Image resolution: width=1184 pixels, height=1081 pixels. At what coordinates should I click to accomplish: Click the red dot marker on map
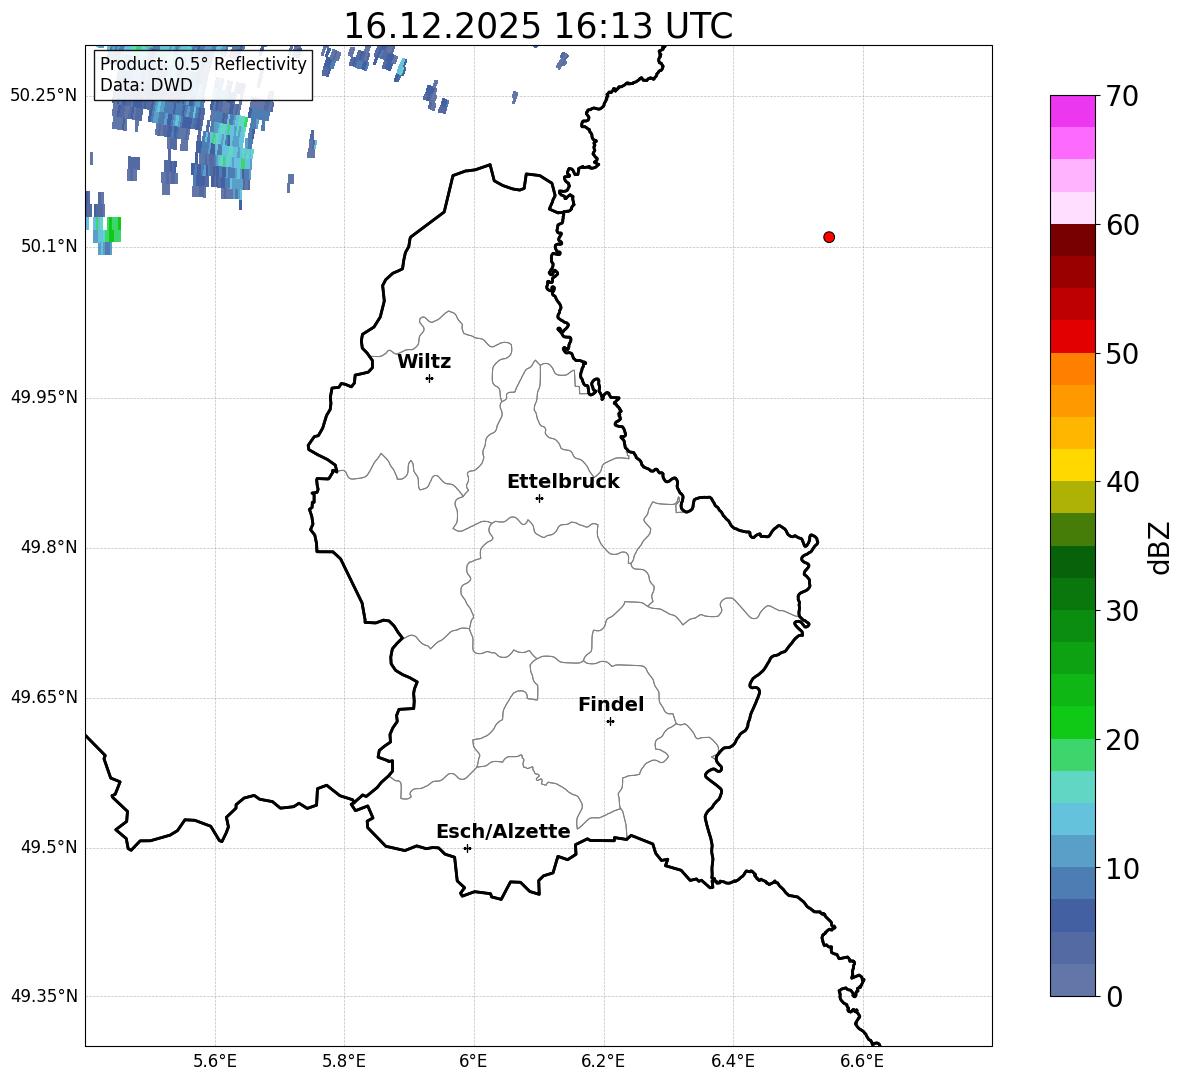pyautogui.click(x=829, y=237)
